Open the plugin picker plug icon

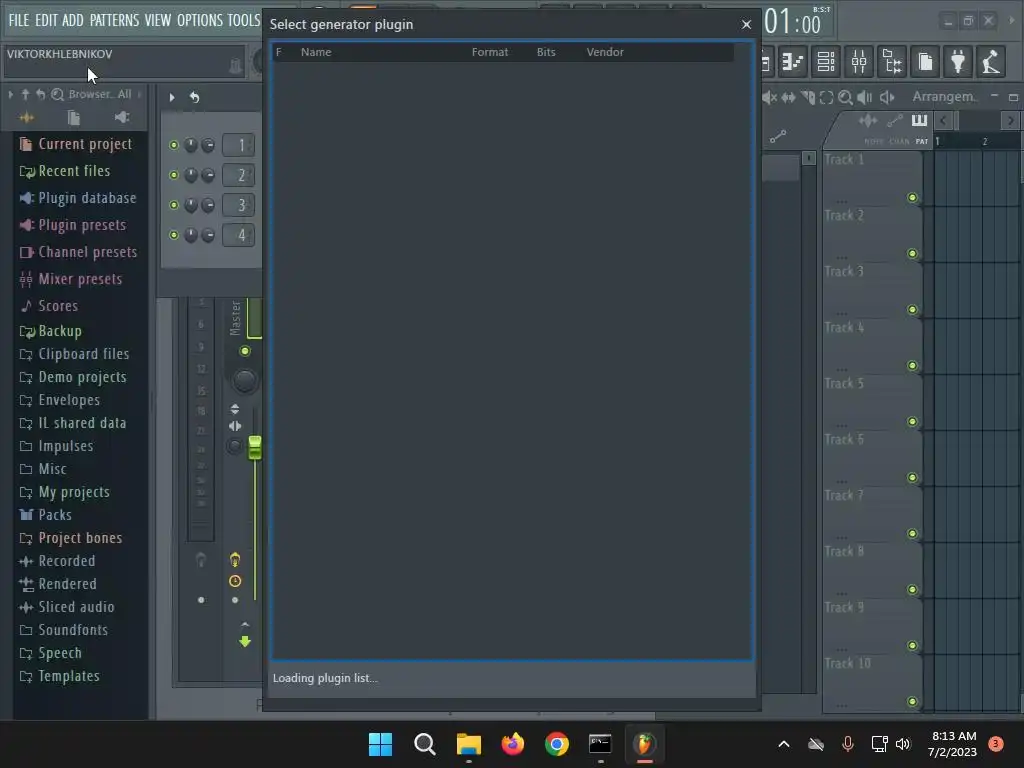(957, 62)
